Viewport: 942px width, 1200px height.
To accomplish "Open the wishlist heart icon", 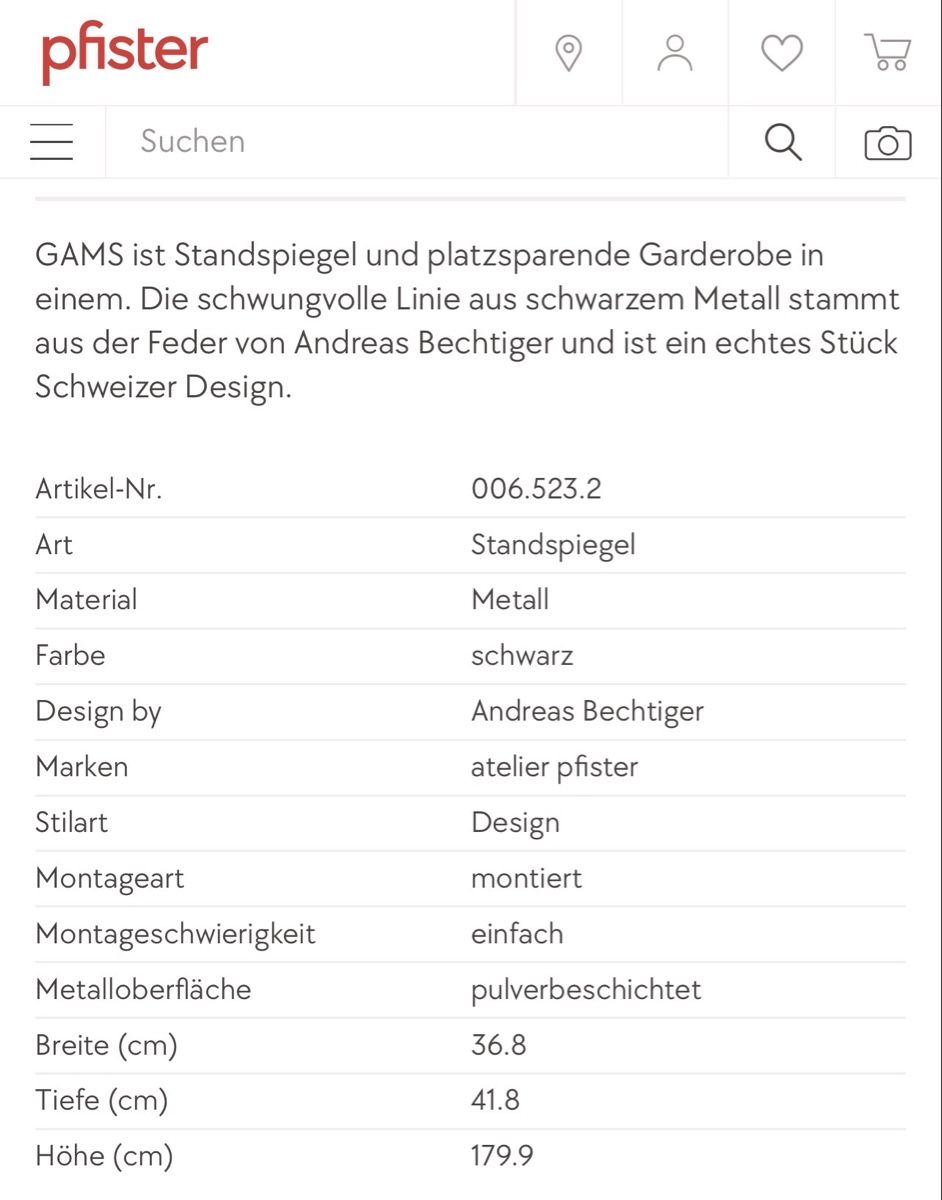I will pos(782,53).
